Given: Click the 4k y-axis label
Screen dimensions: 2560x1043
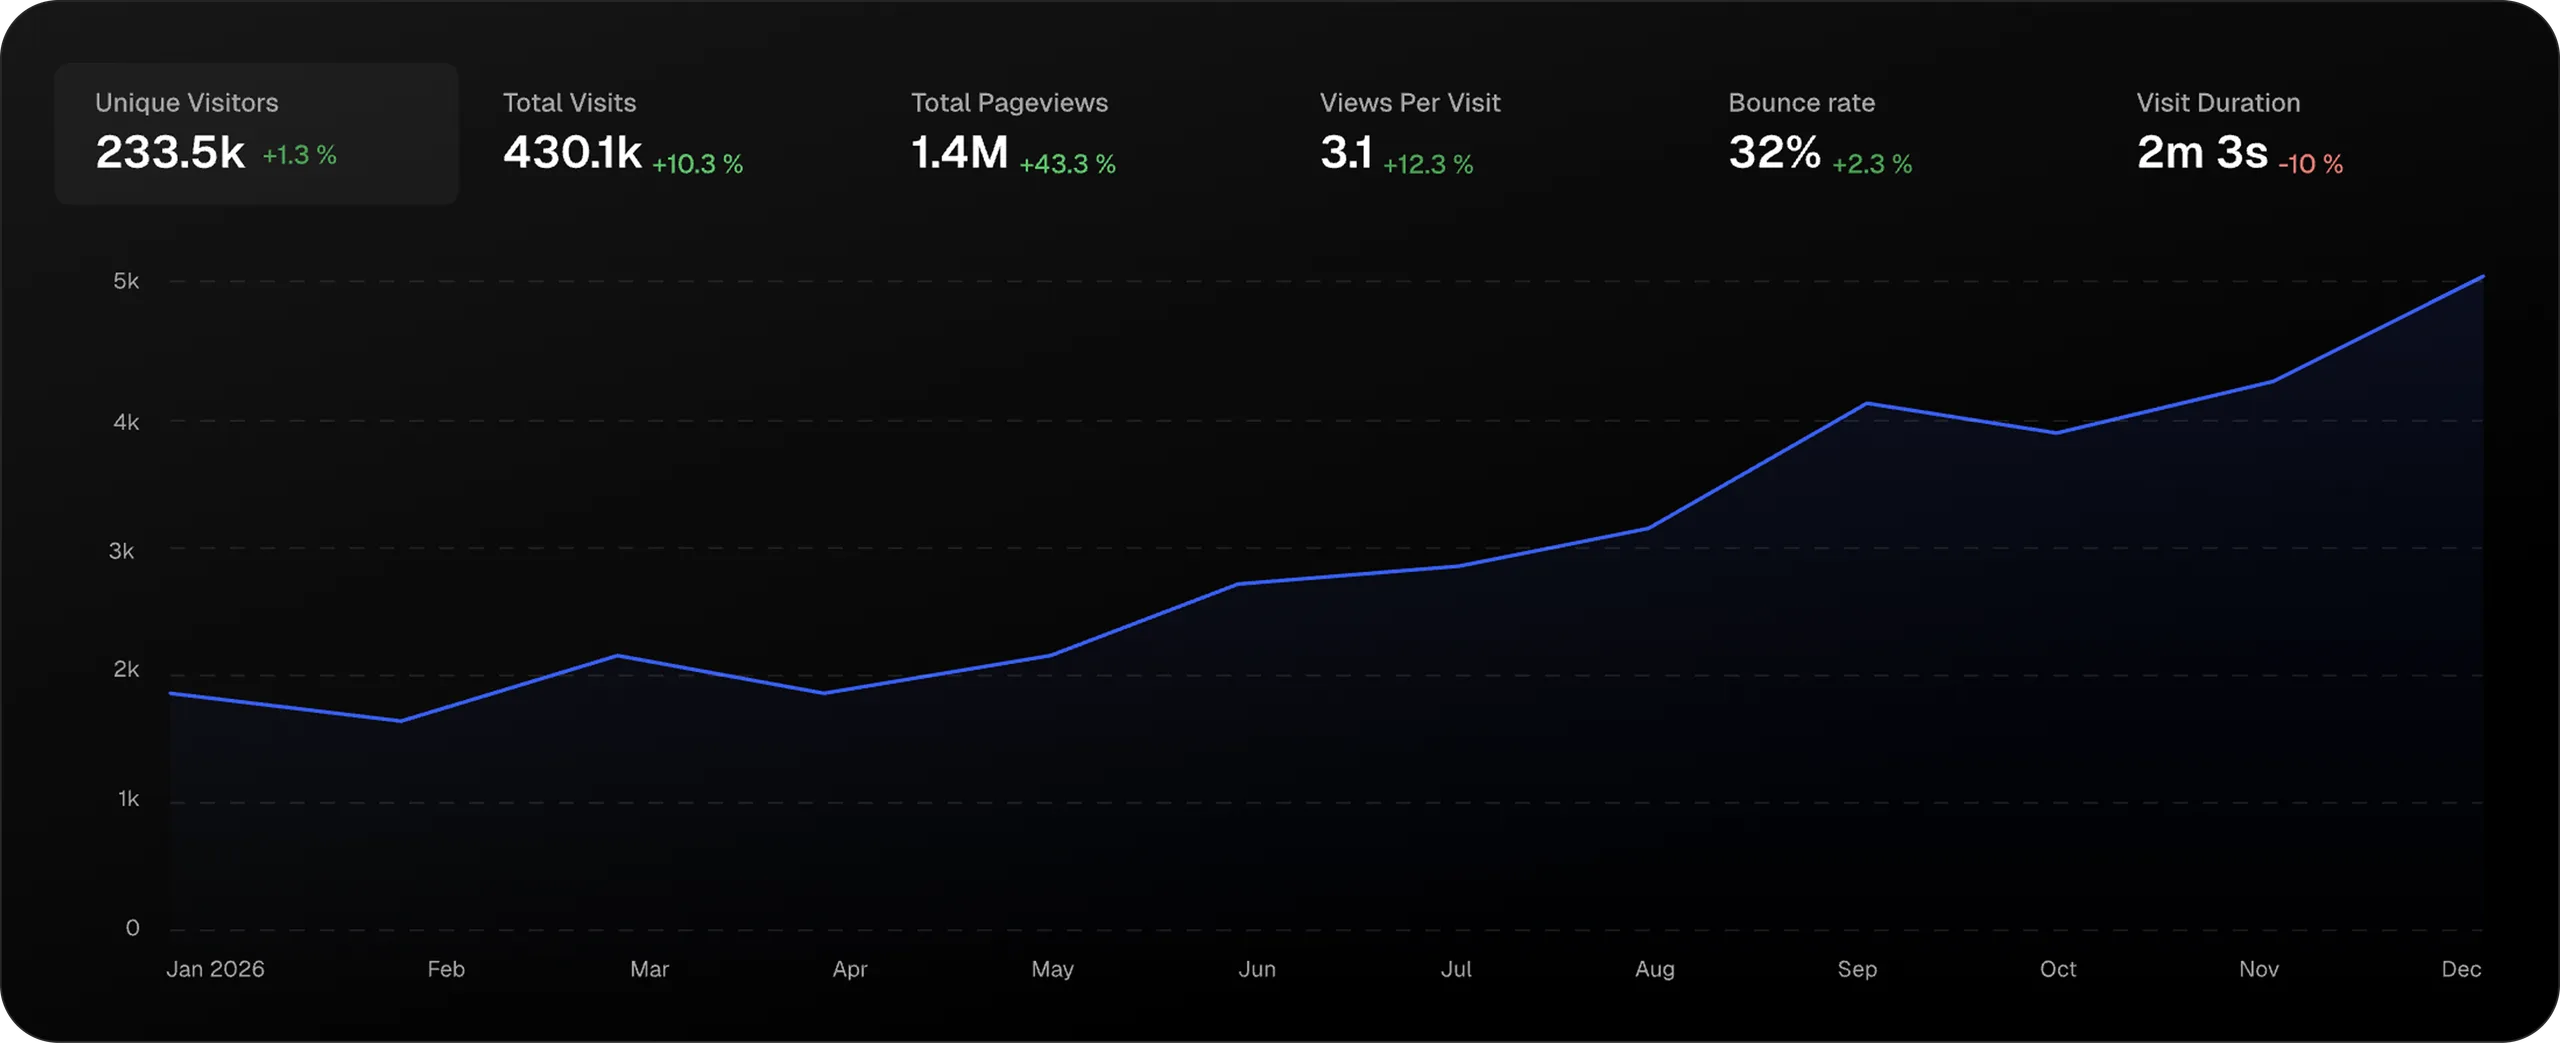Looking at the screenshot, I should click(126, 422).
